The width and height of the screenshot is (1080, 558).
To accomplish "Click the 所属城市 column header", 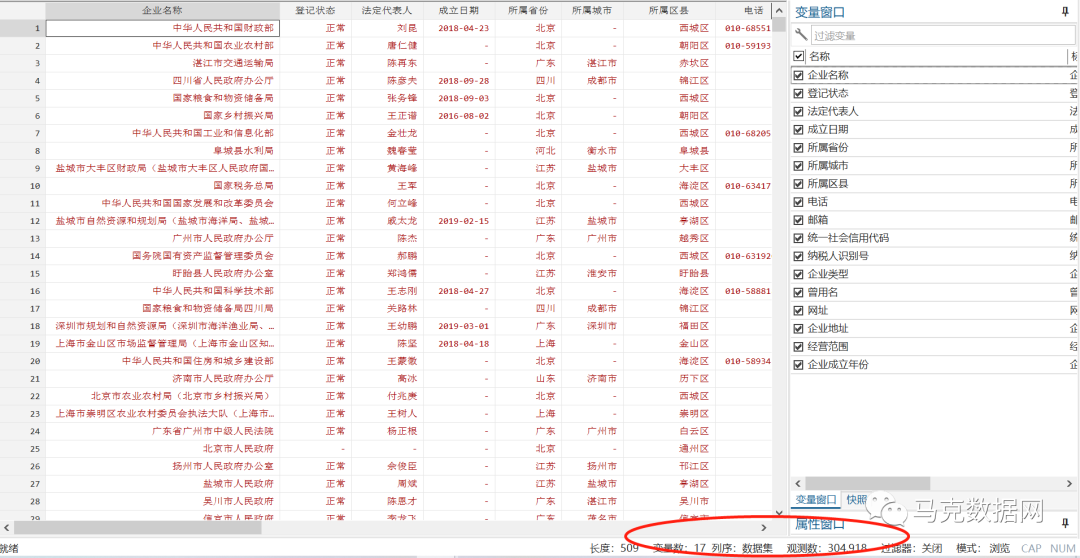I will click(592, 10).
